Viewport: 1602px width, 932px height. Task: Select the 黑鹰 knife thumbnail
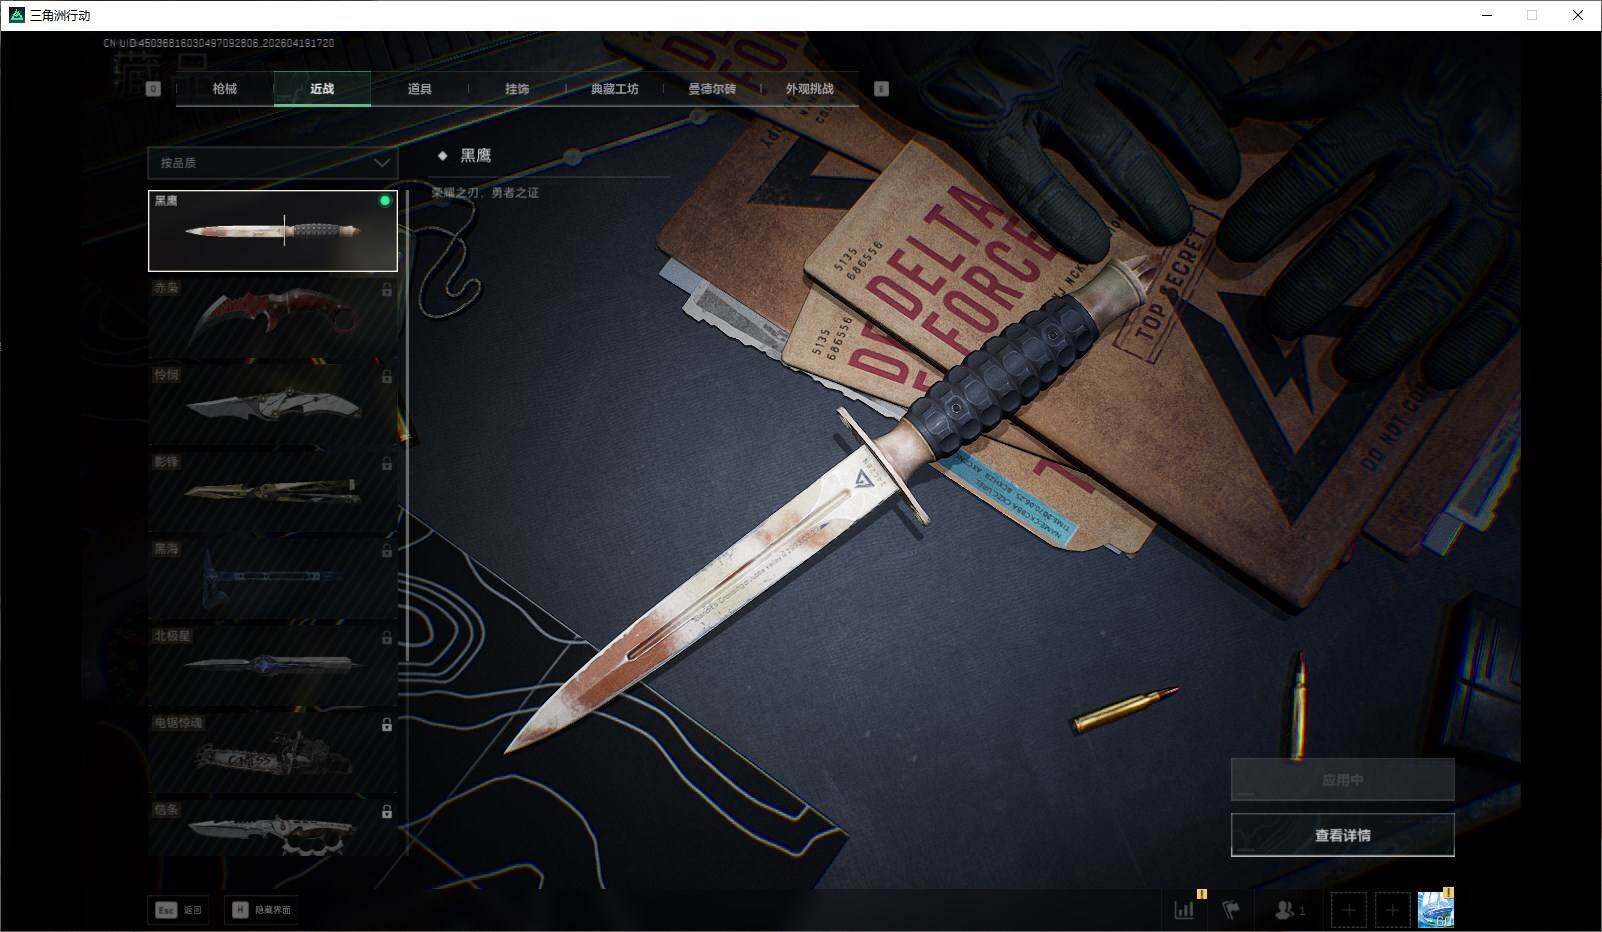[273, 231]
